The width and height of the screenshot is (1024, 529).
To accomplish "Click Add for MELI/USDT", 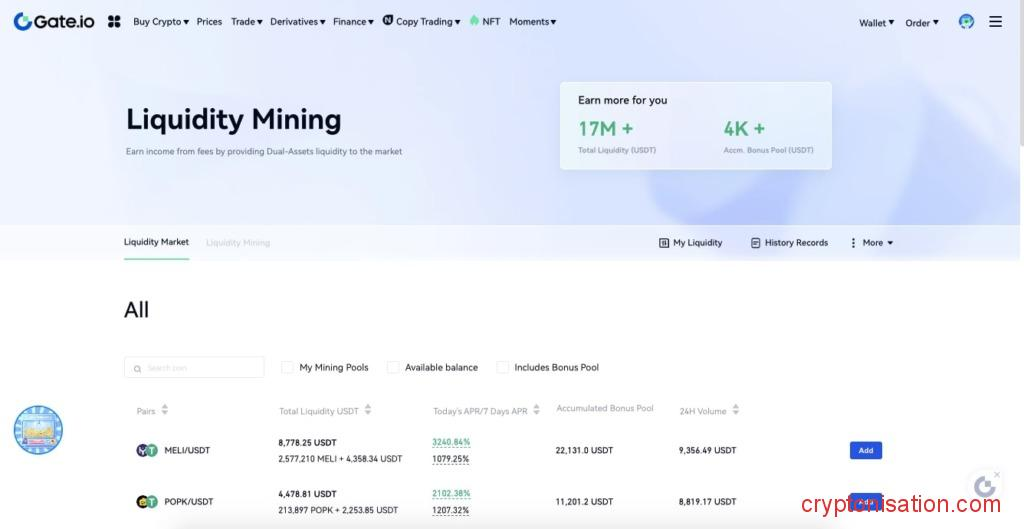I will [x=866, y=451].
